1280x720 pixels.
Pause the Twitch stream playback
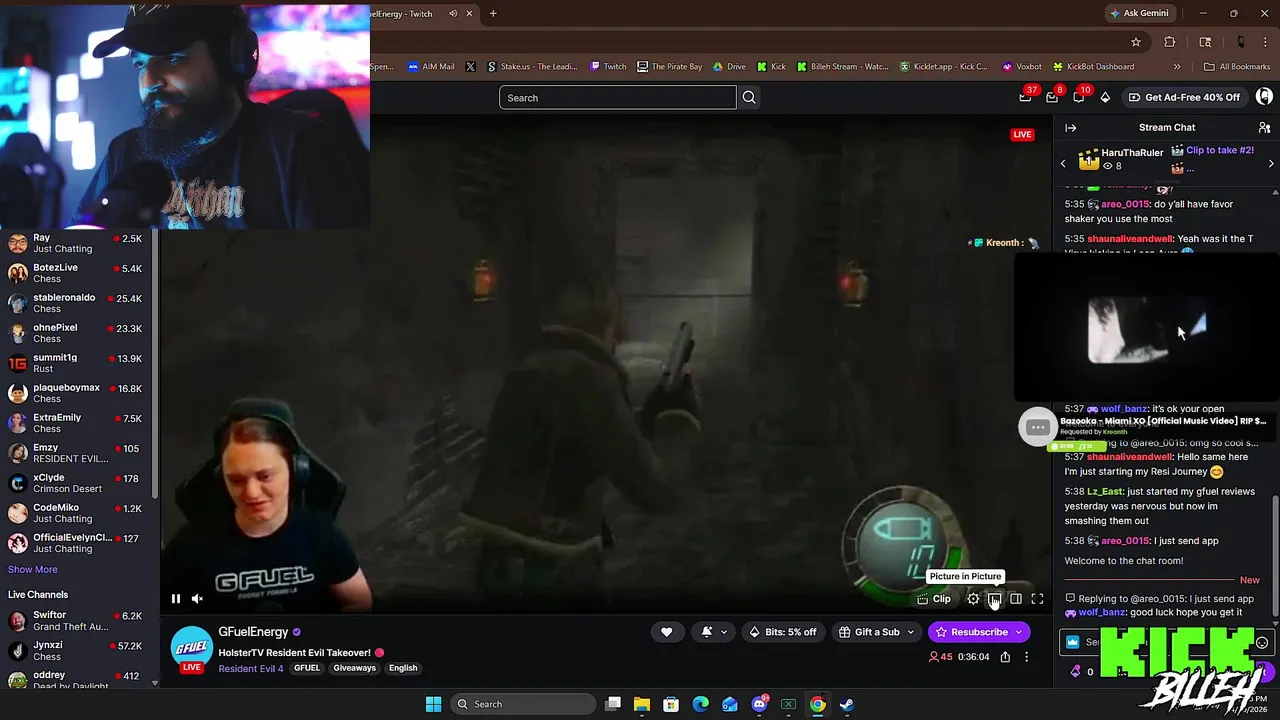(x=175, y=599)
